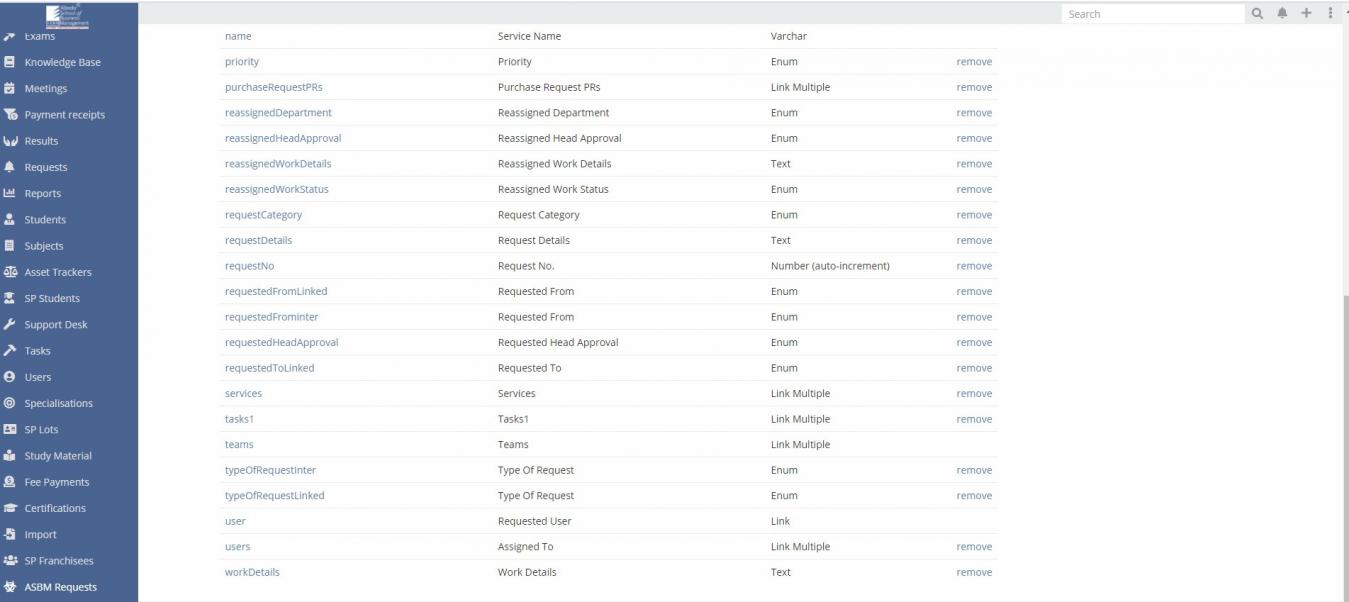Open the three-dot menu at top right

1330,14
